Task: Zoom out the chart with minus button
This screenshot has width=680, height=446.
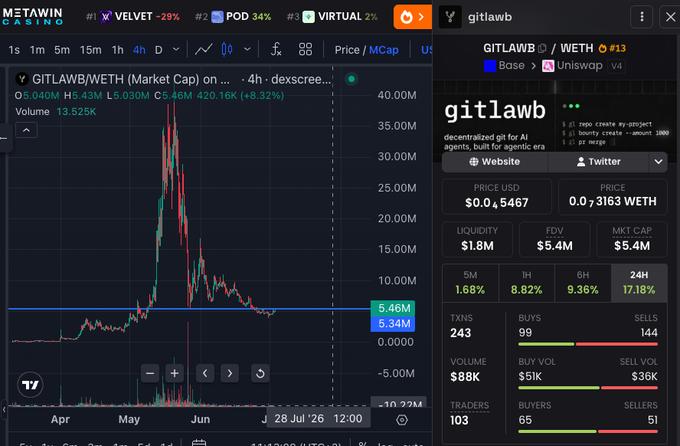Action: tap(150, 373)
